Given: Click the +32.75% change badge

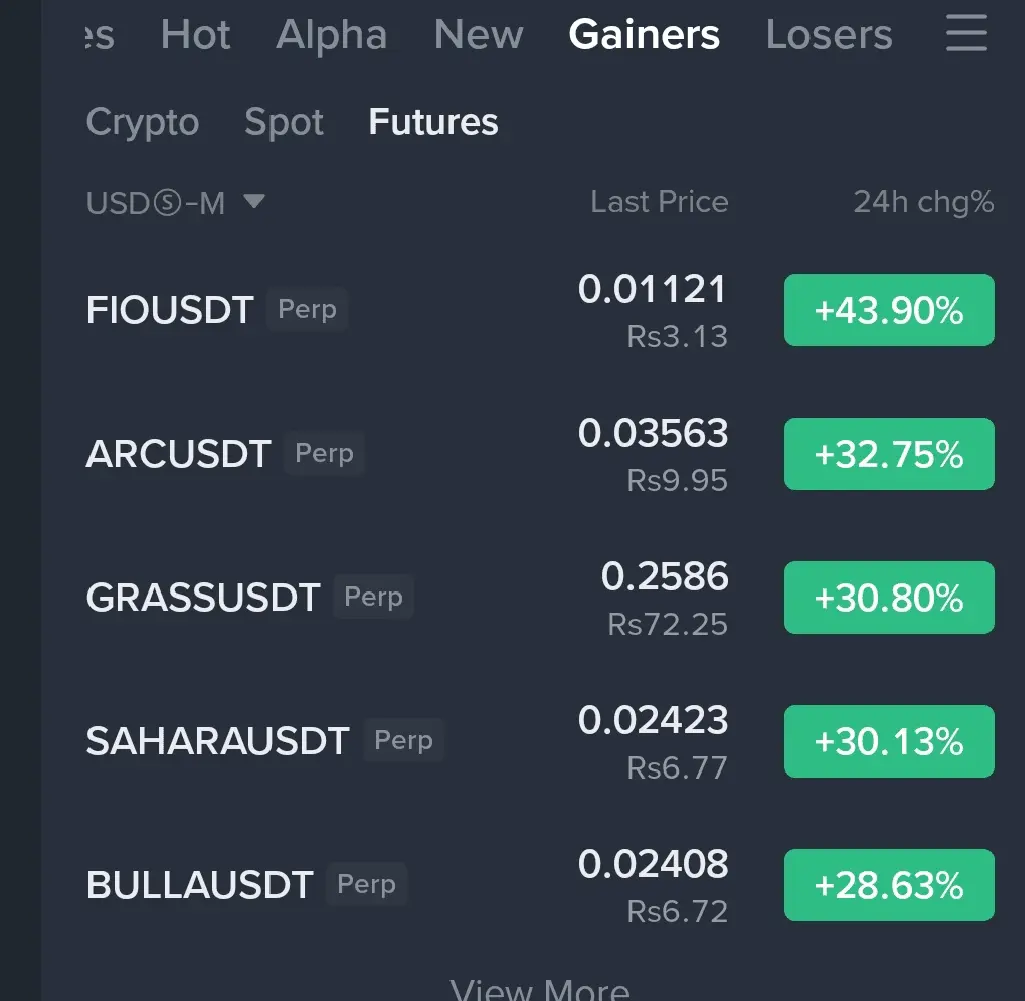Looking at the screenshot, I should click(x=889, y=454).
